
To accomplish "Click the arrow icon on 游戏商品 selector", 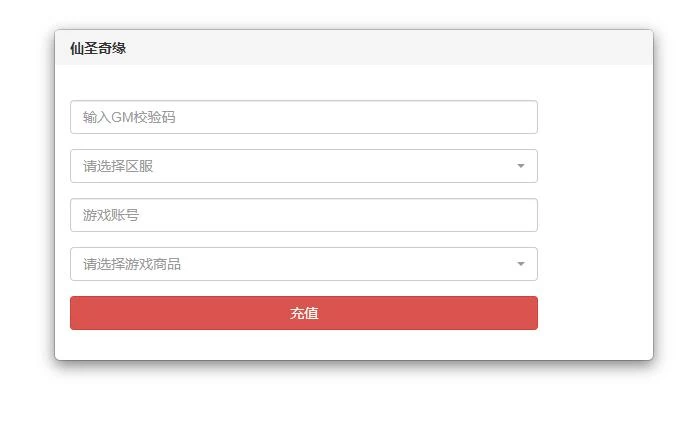I will 520,264.
